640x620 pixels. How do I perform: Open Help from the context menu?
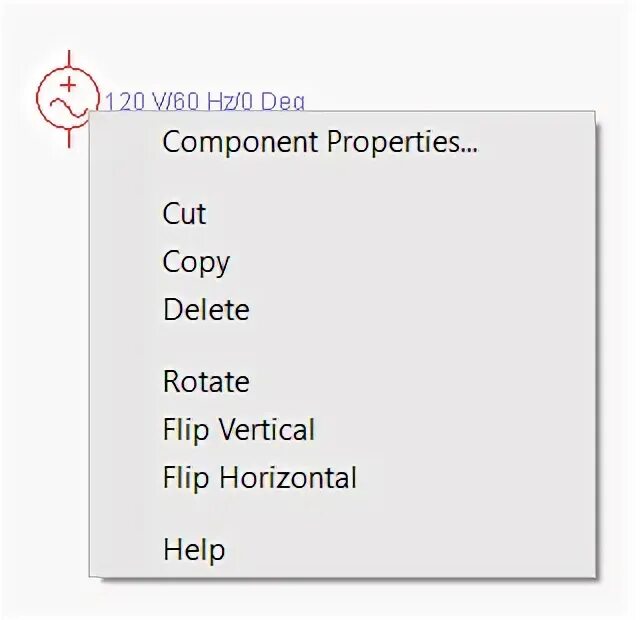pos(194,549)
